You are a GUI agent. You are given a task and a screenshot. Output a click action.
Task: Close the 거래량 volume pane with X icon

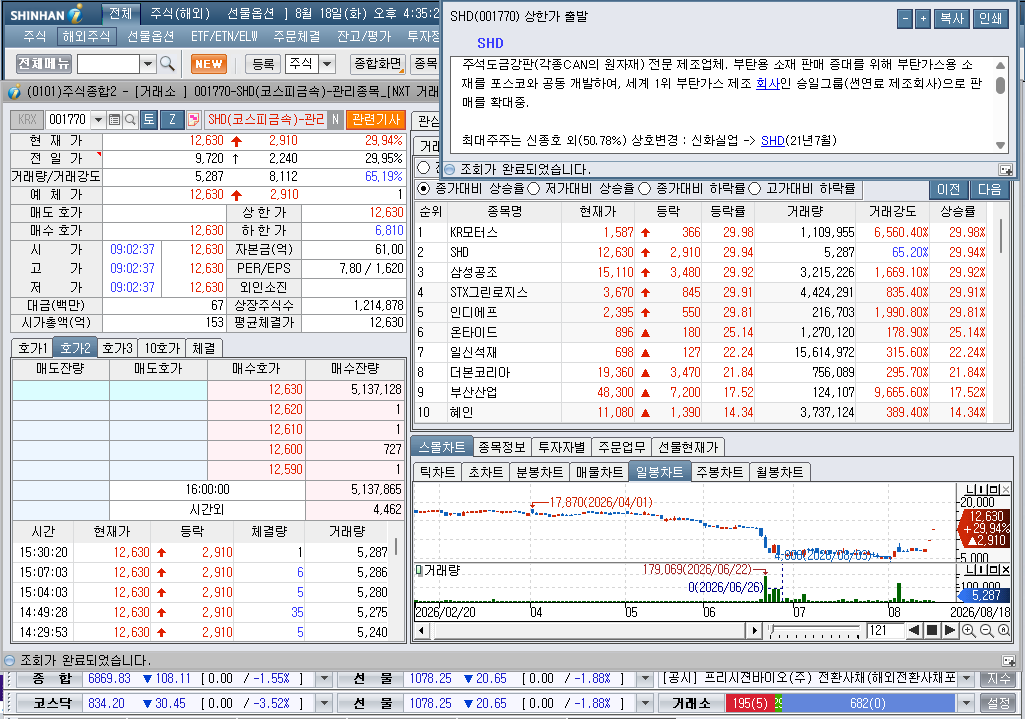tap(1006, 570)
